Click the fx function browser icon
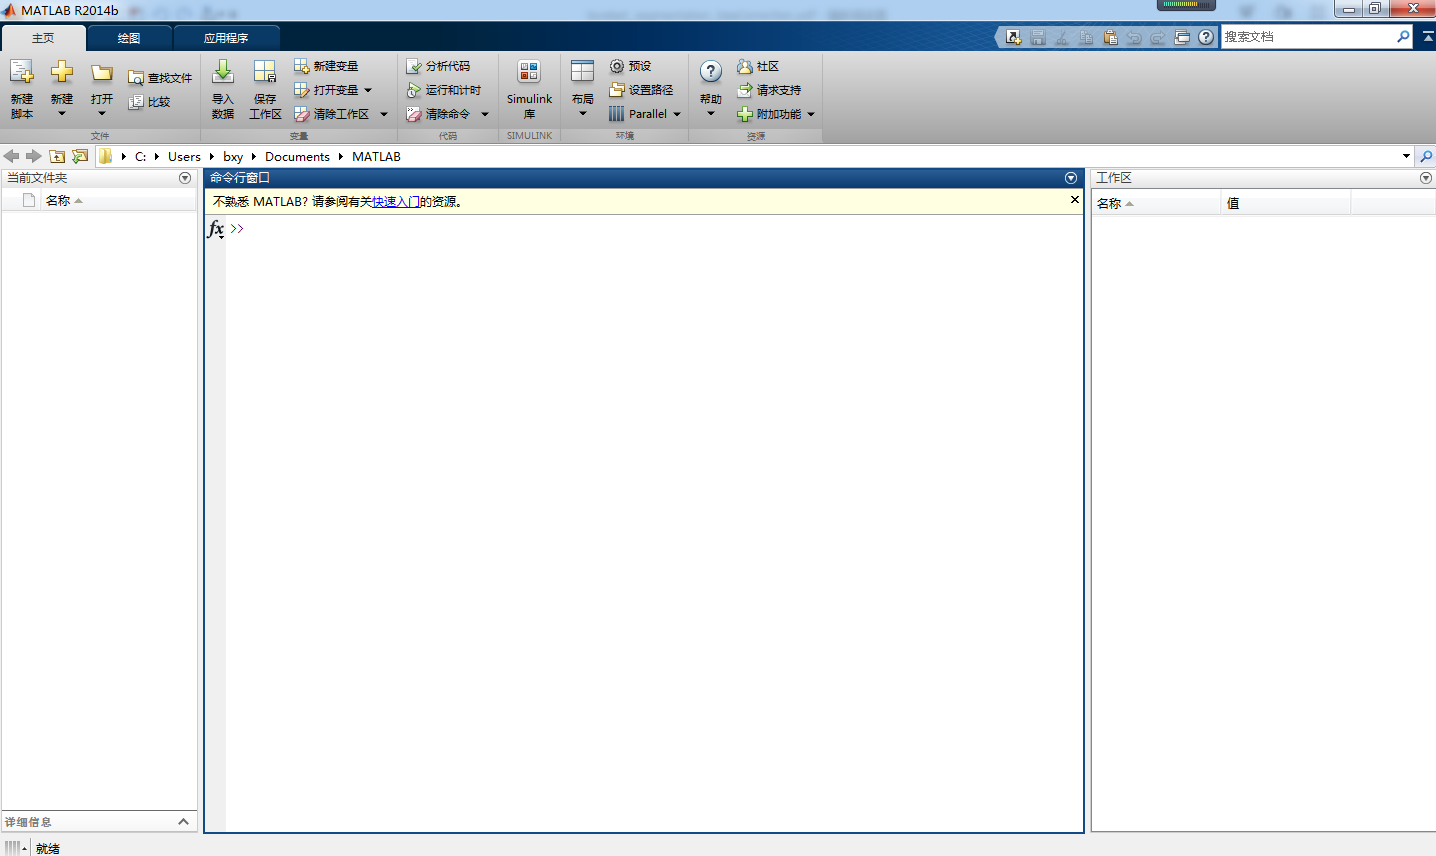 click(x=215, y=229)
